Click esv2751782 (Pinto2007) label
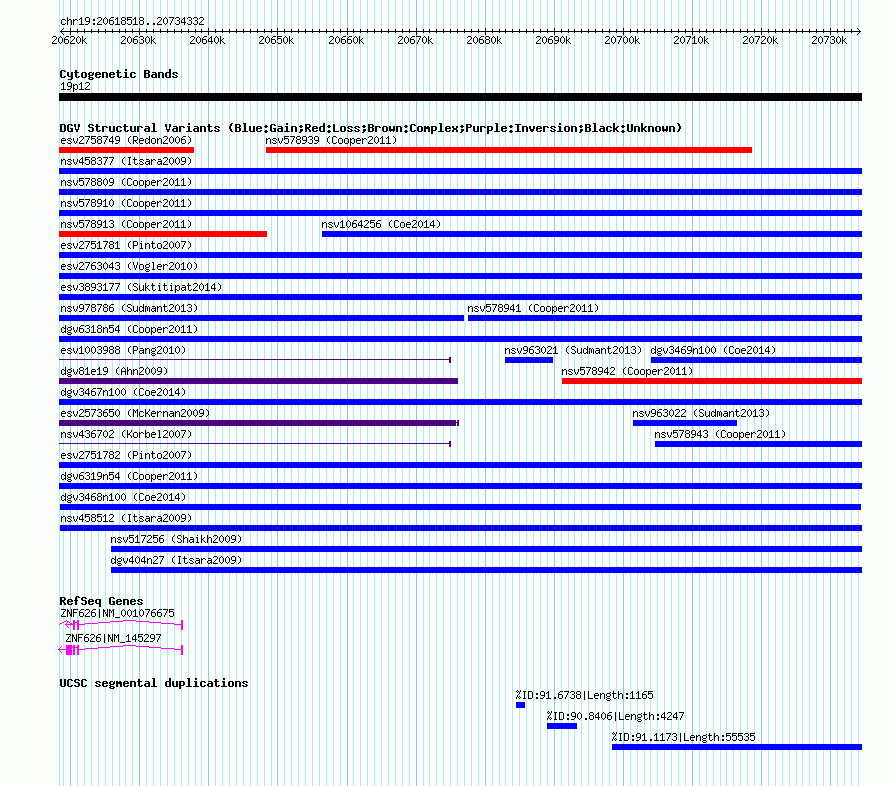Viewport: 890px width, 786px height. click(x=126, y=455)
